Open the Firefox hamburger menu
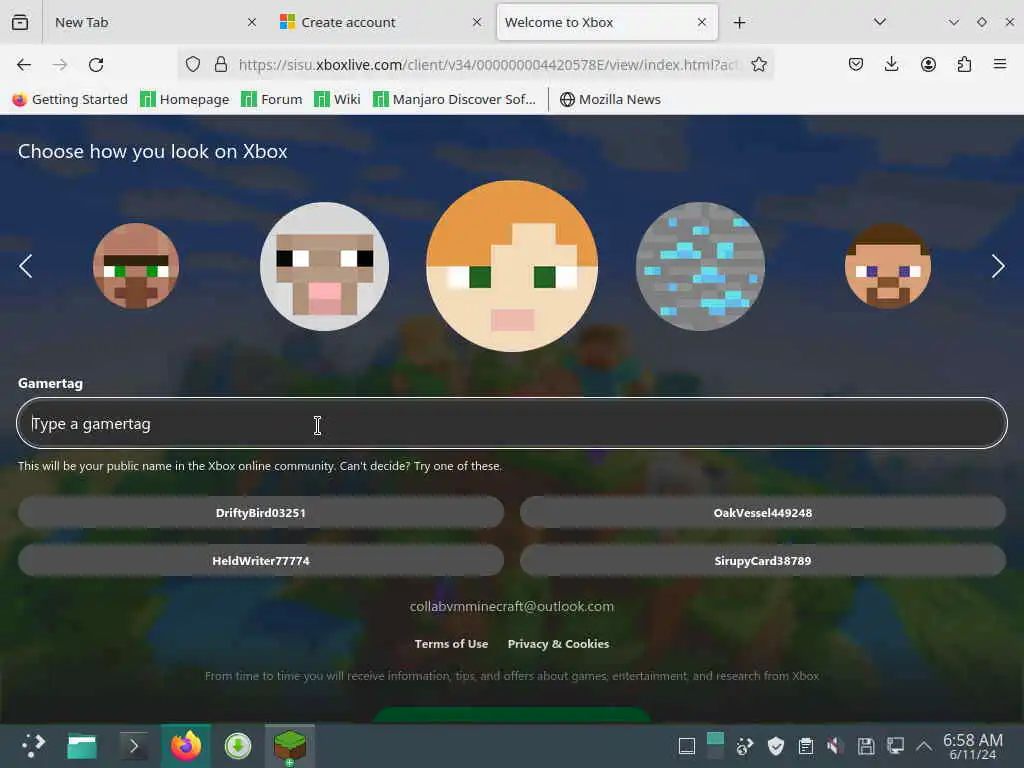Screen dimensions: 1024x768 click(1000, 65)
